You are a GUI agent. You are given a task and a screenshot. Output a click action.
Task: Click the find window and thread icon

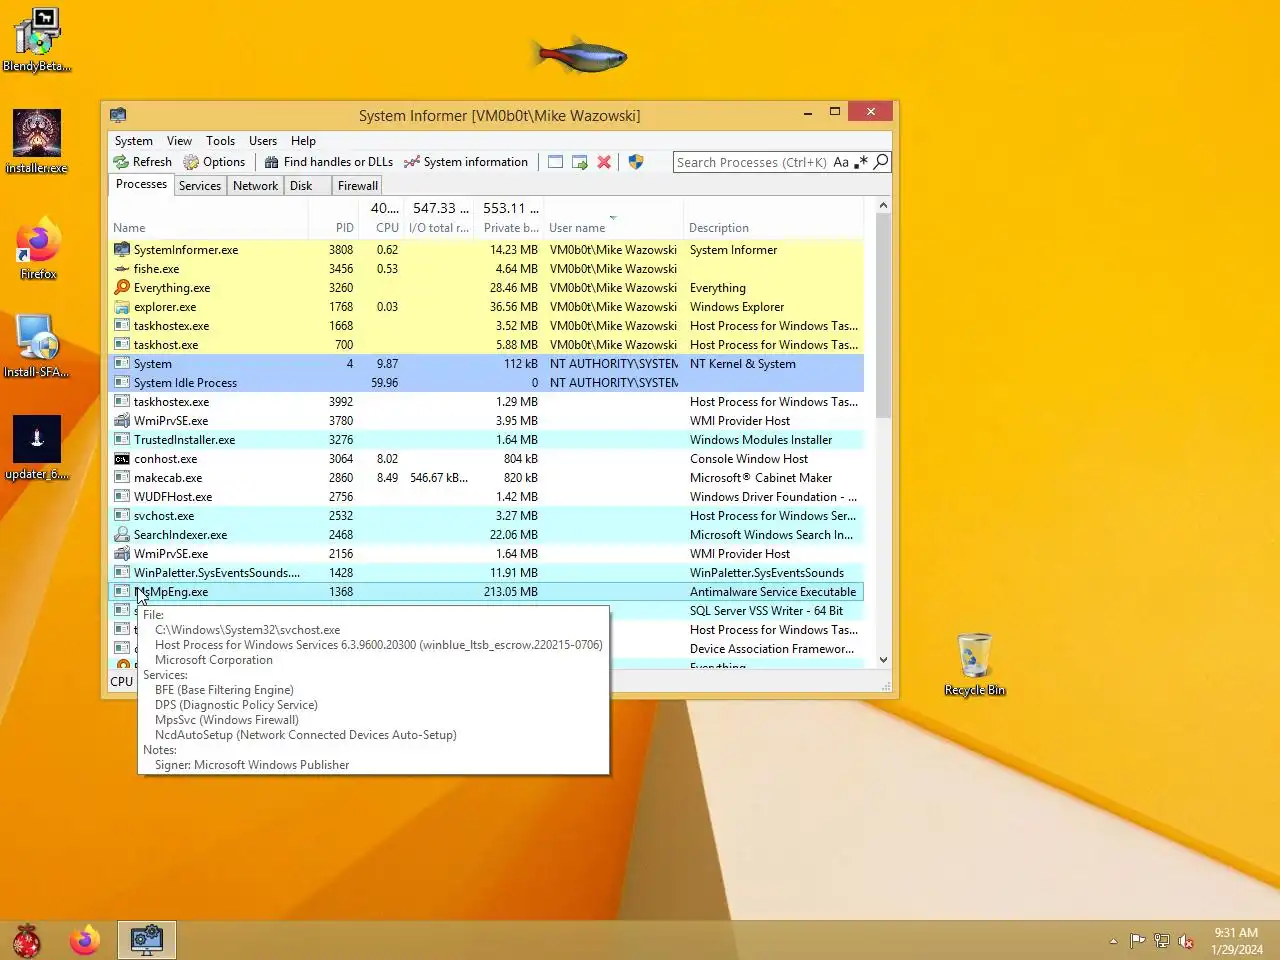coord(579,162)
